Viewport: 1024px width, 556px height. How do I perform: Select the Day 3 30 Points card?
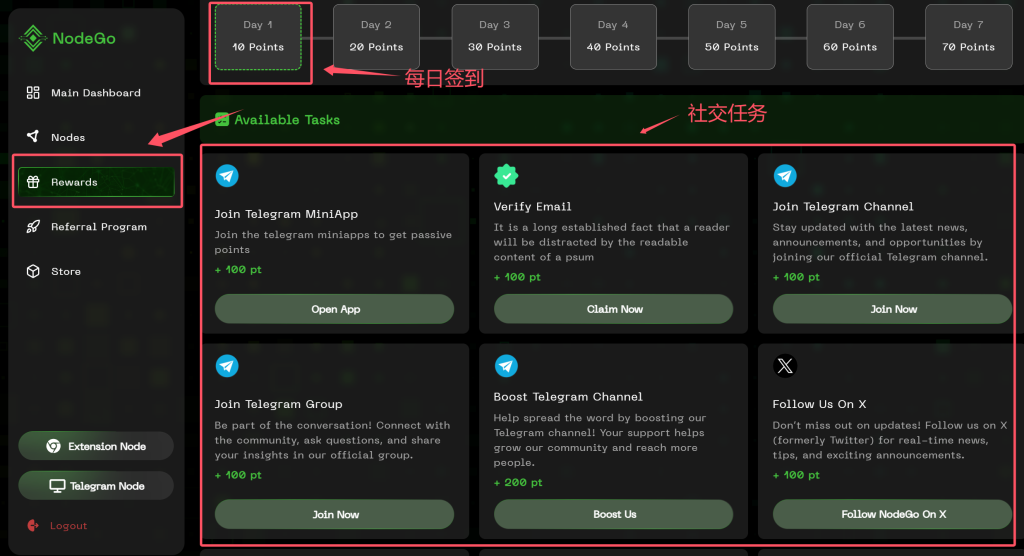click(x=495, y=37)
